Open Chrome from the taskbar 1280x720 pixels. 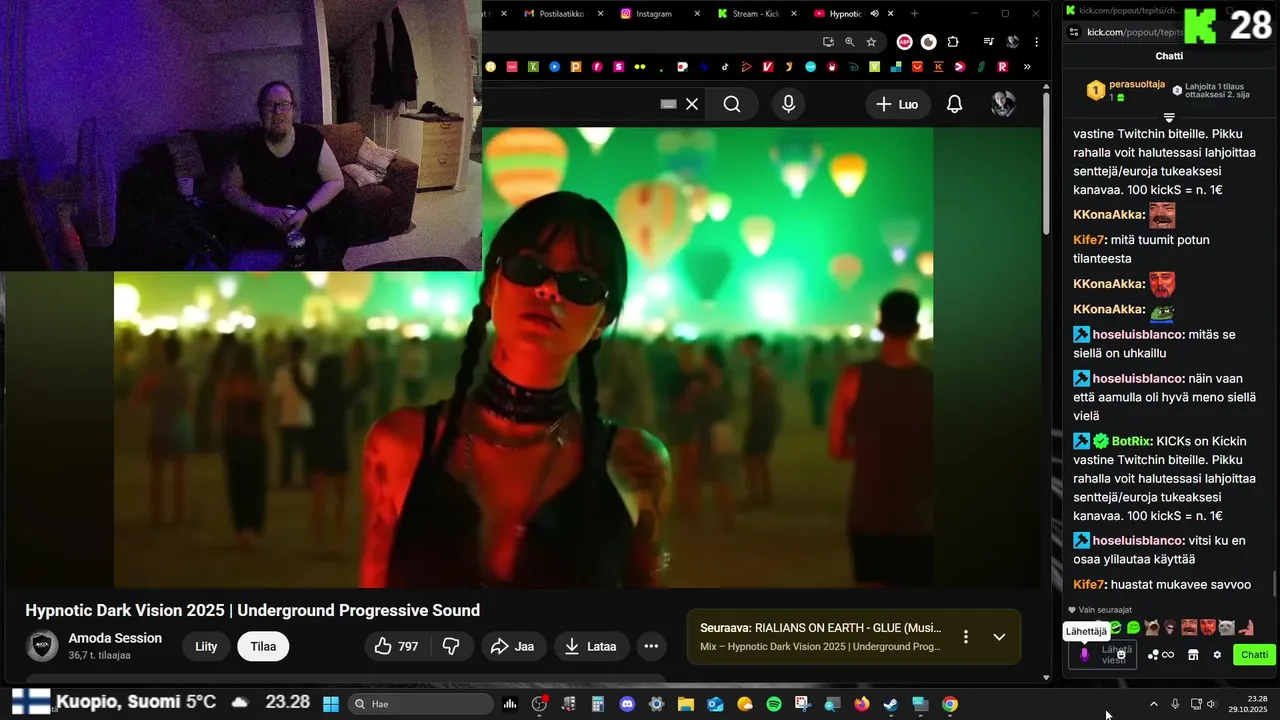click(x=949, y=704)
